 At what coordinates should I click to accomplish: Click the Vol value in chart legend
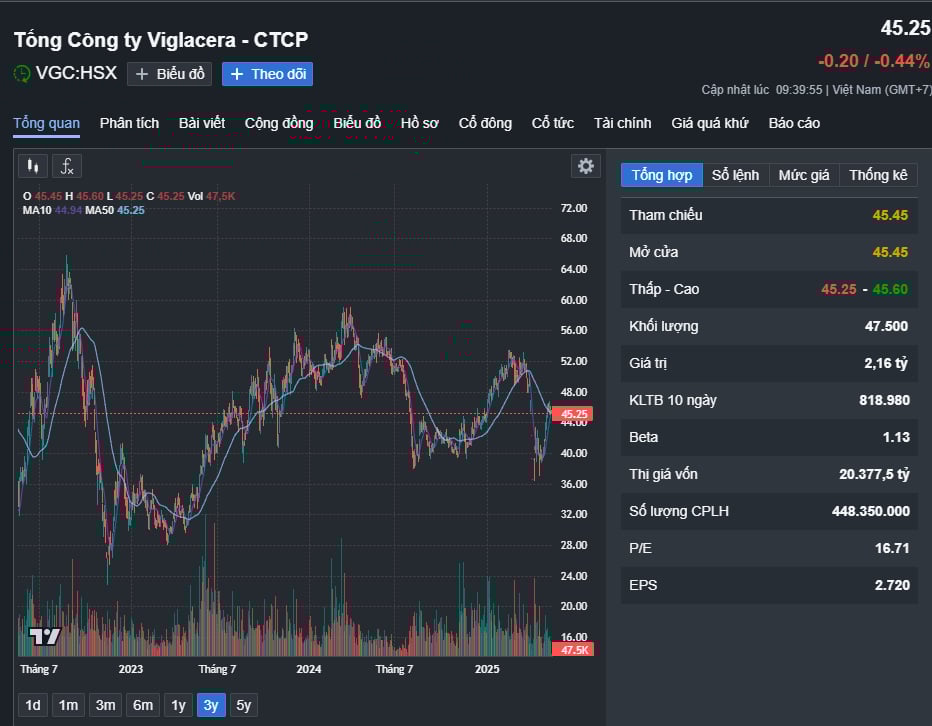click(x=221, y=196)
